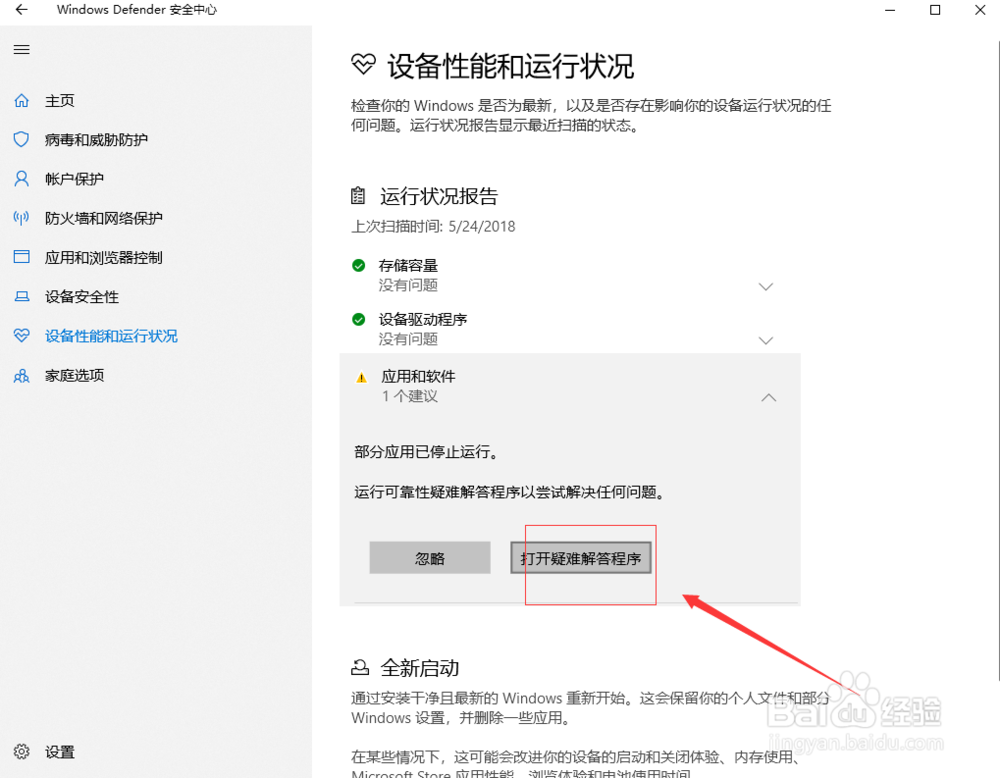Click the 设备性能和运行状况 heart icon
This screenshot has height=778, width=1000.
360,62
